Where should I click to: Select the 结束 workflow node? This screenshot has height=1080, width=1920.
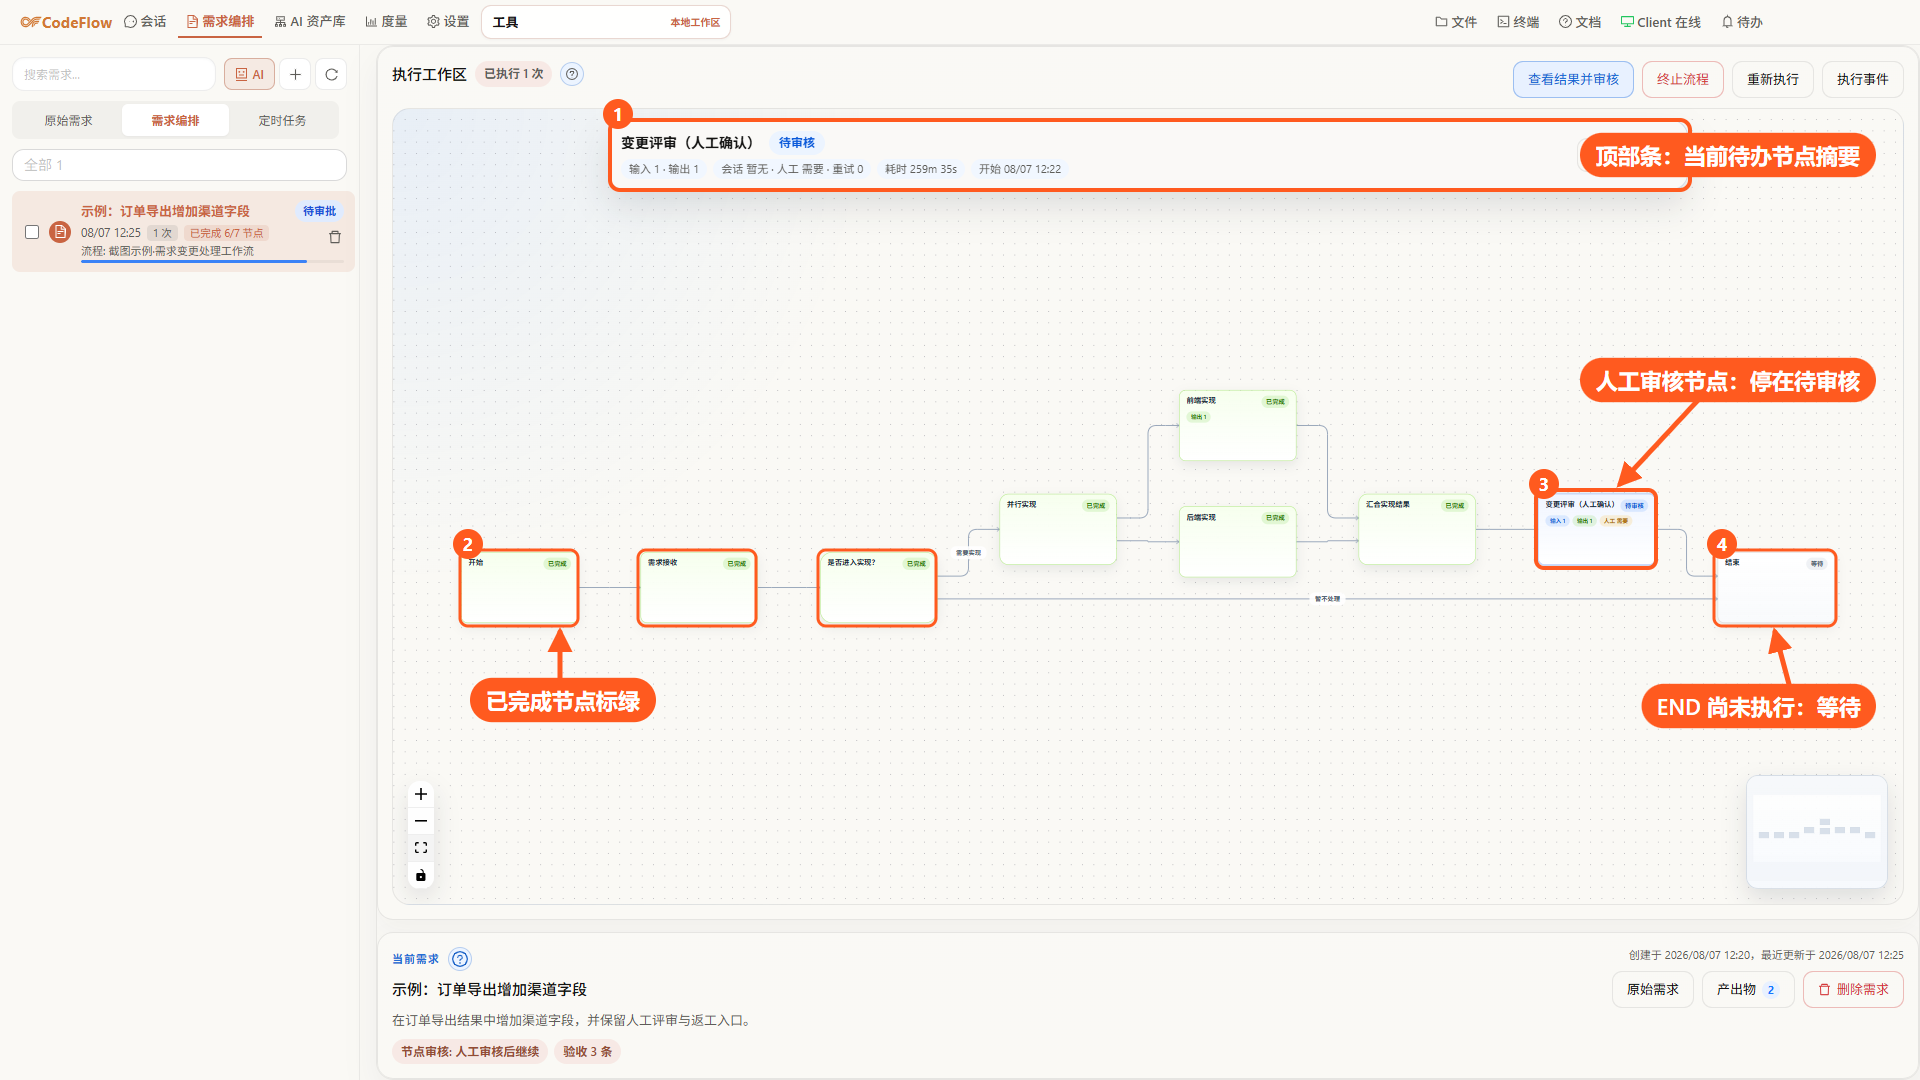(1775, 588)
